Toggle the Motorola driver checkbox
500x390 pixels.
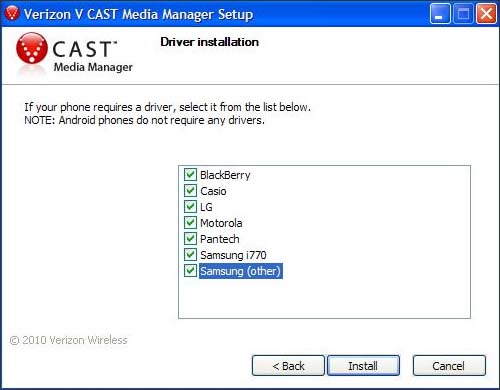coord(190,222)
